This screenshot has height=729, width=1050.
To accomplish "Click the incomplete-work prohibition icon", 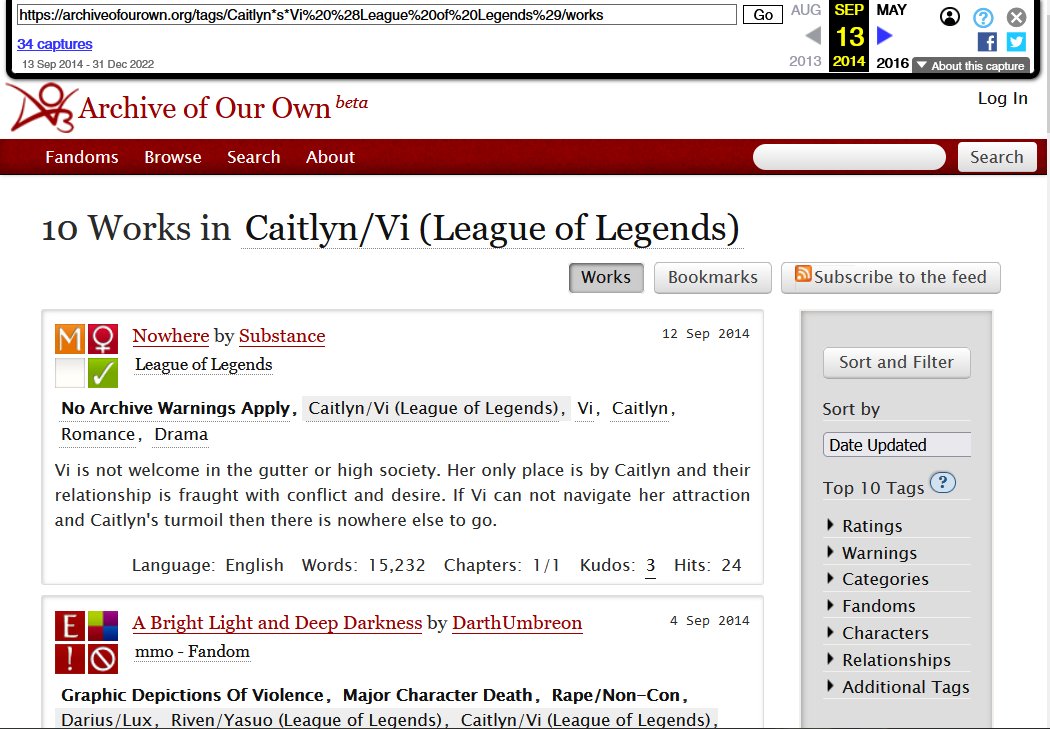I will [x=102, y=659].
